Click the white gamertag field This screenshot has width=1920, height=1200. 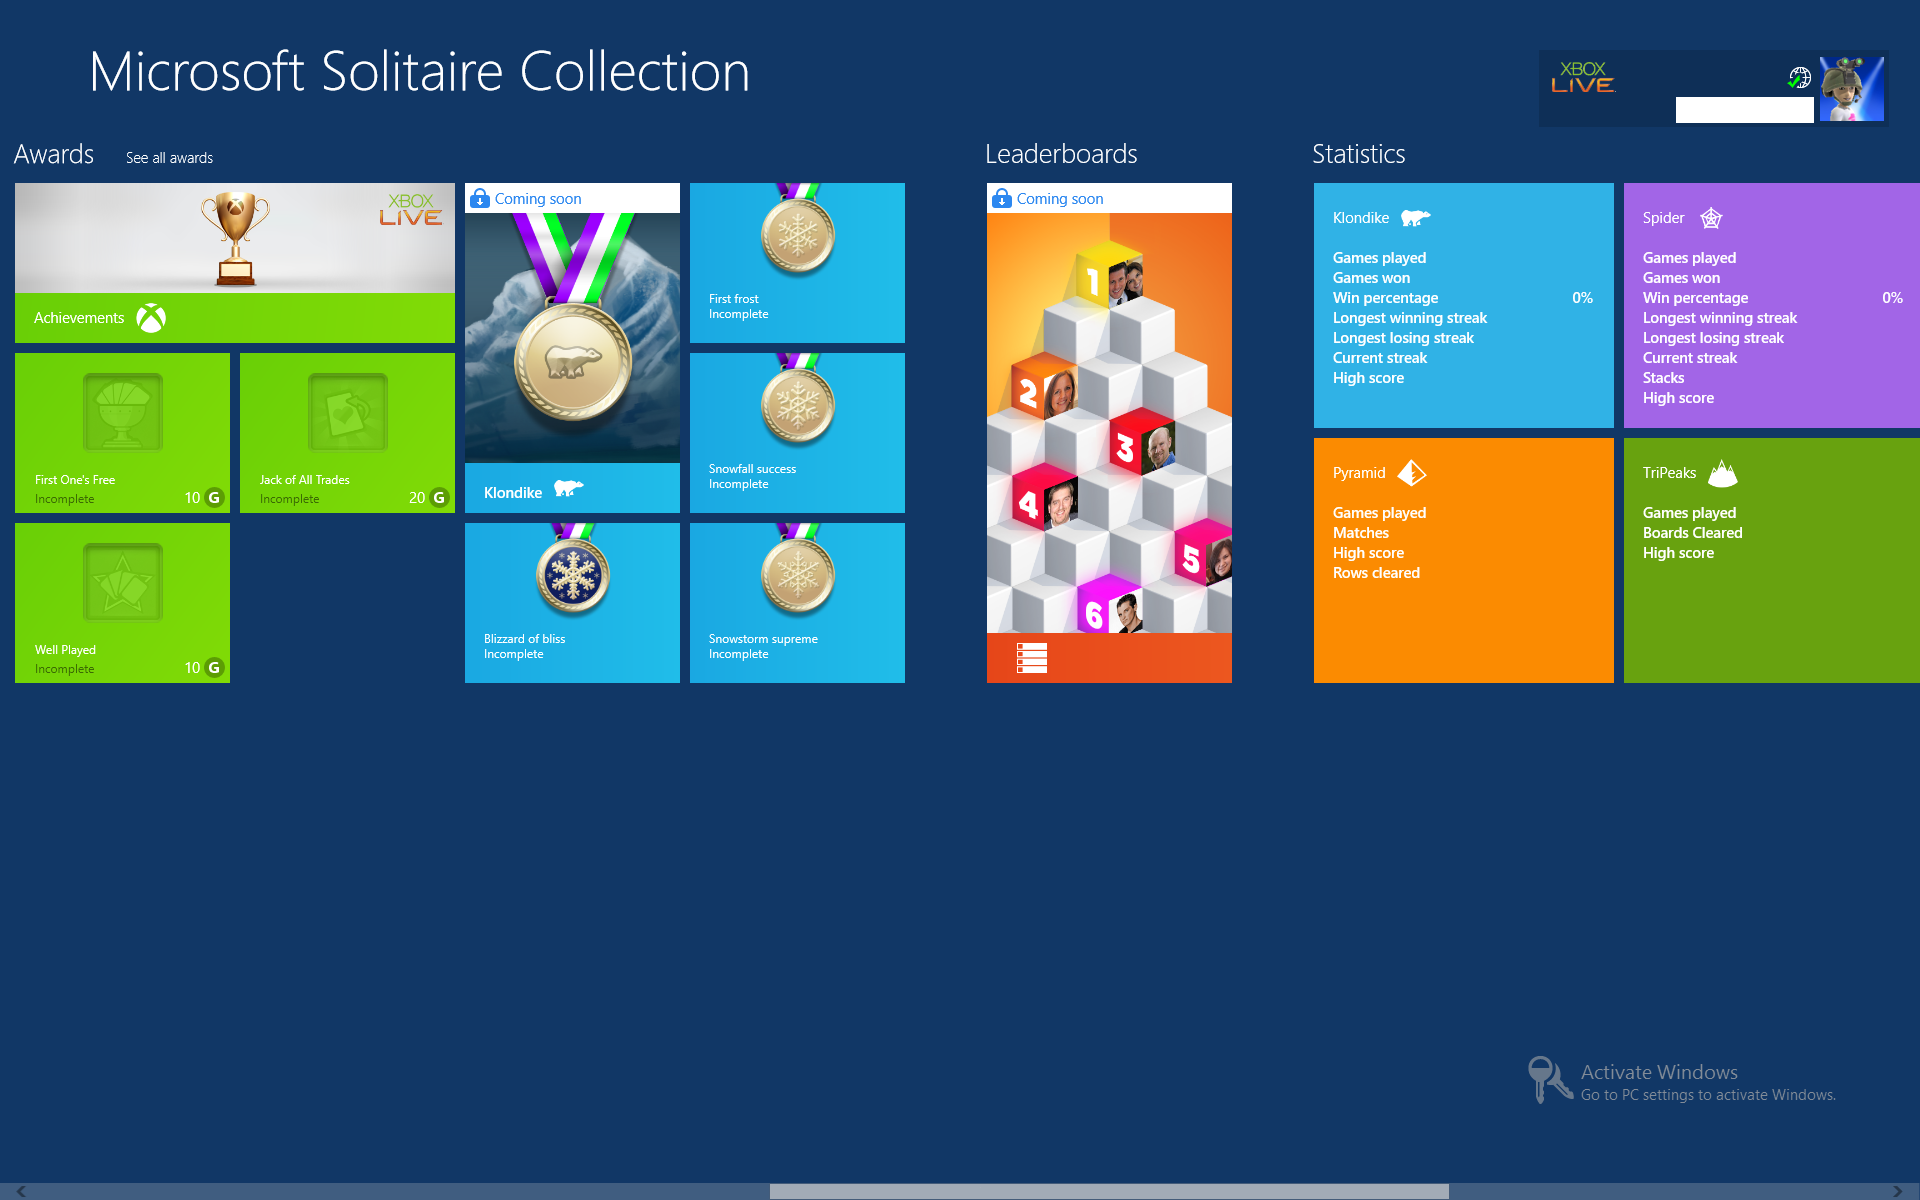click(x=1744, y=110)
